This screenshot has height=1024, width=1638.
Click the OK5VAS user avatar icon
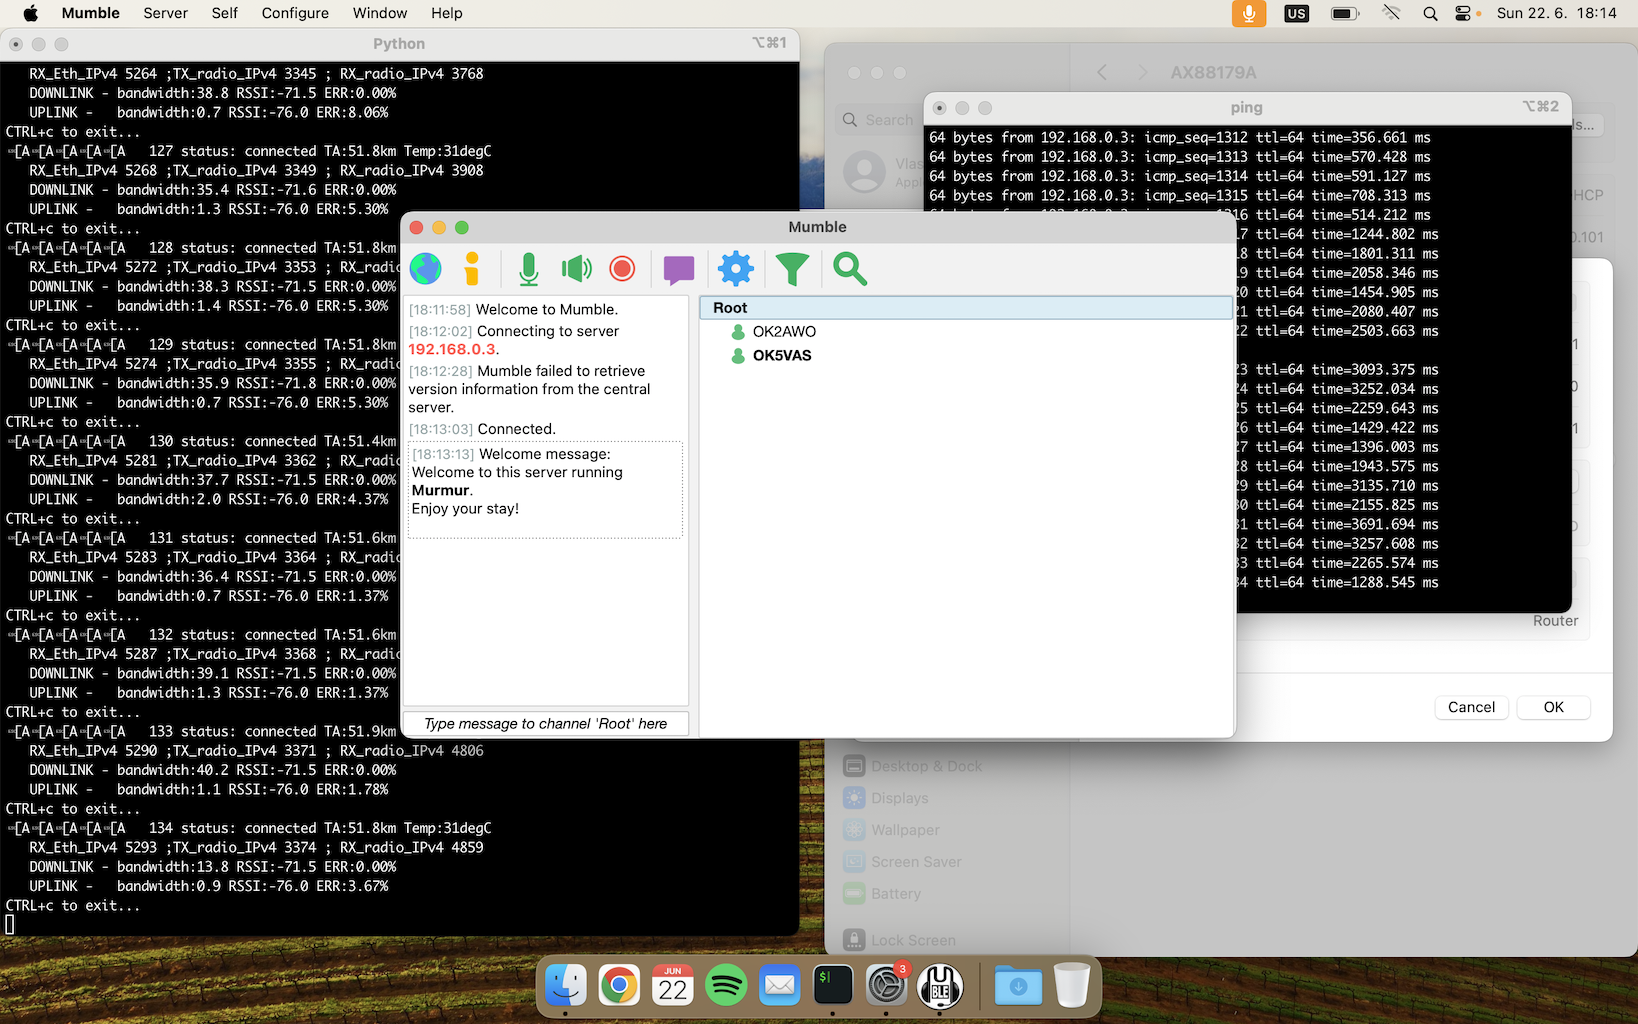point(738,356)
